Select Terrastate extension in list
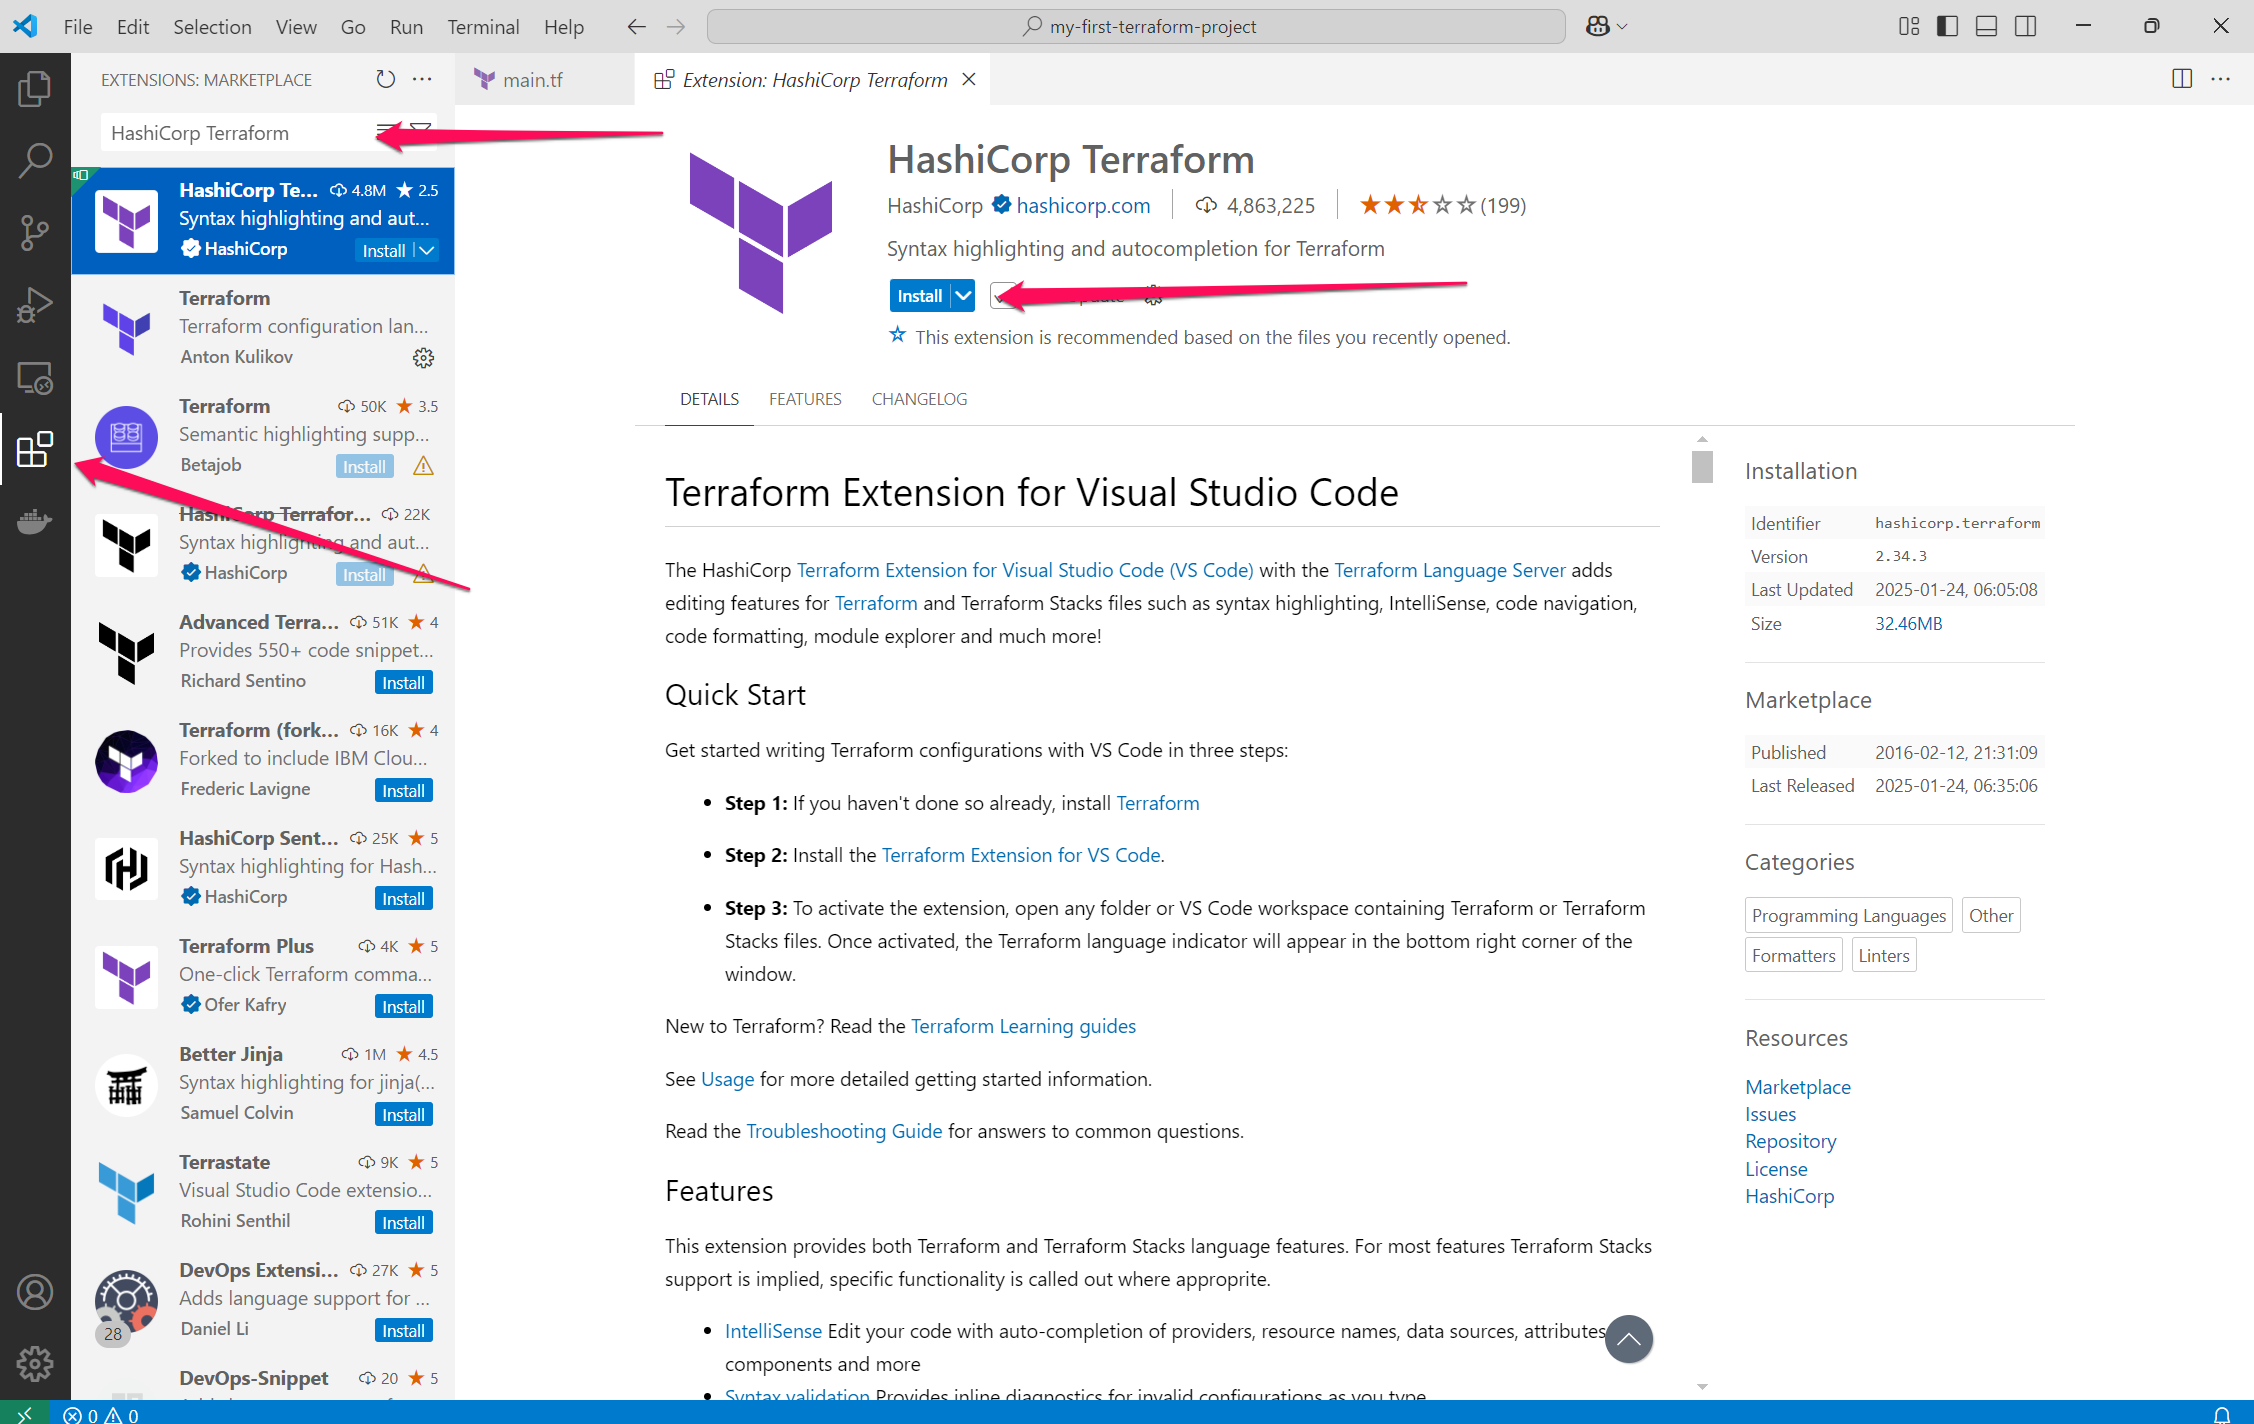Image resolution: width=2254 pixels, height=1424 pixels. [x=263, y=1192]
